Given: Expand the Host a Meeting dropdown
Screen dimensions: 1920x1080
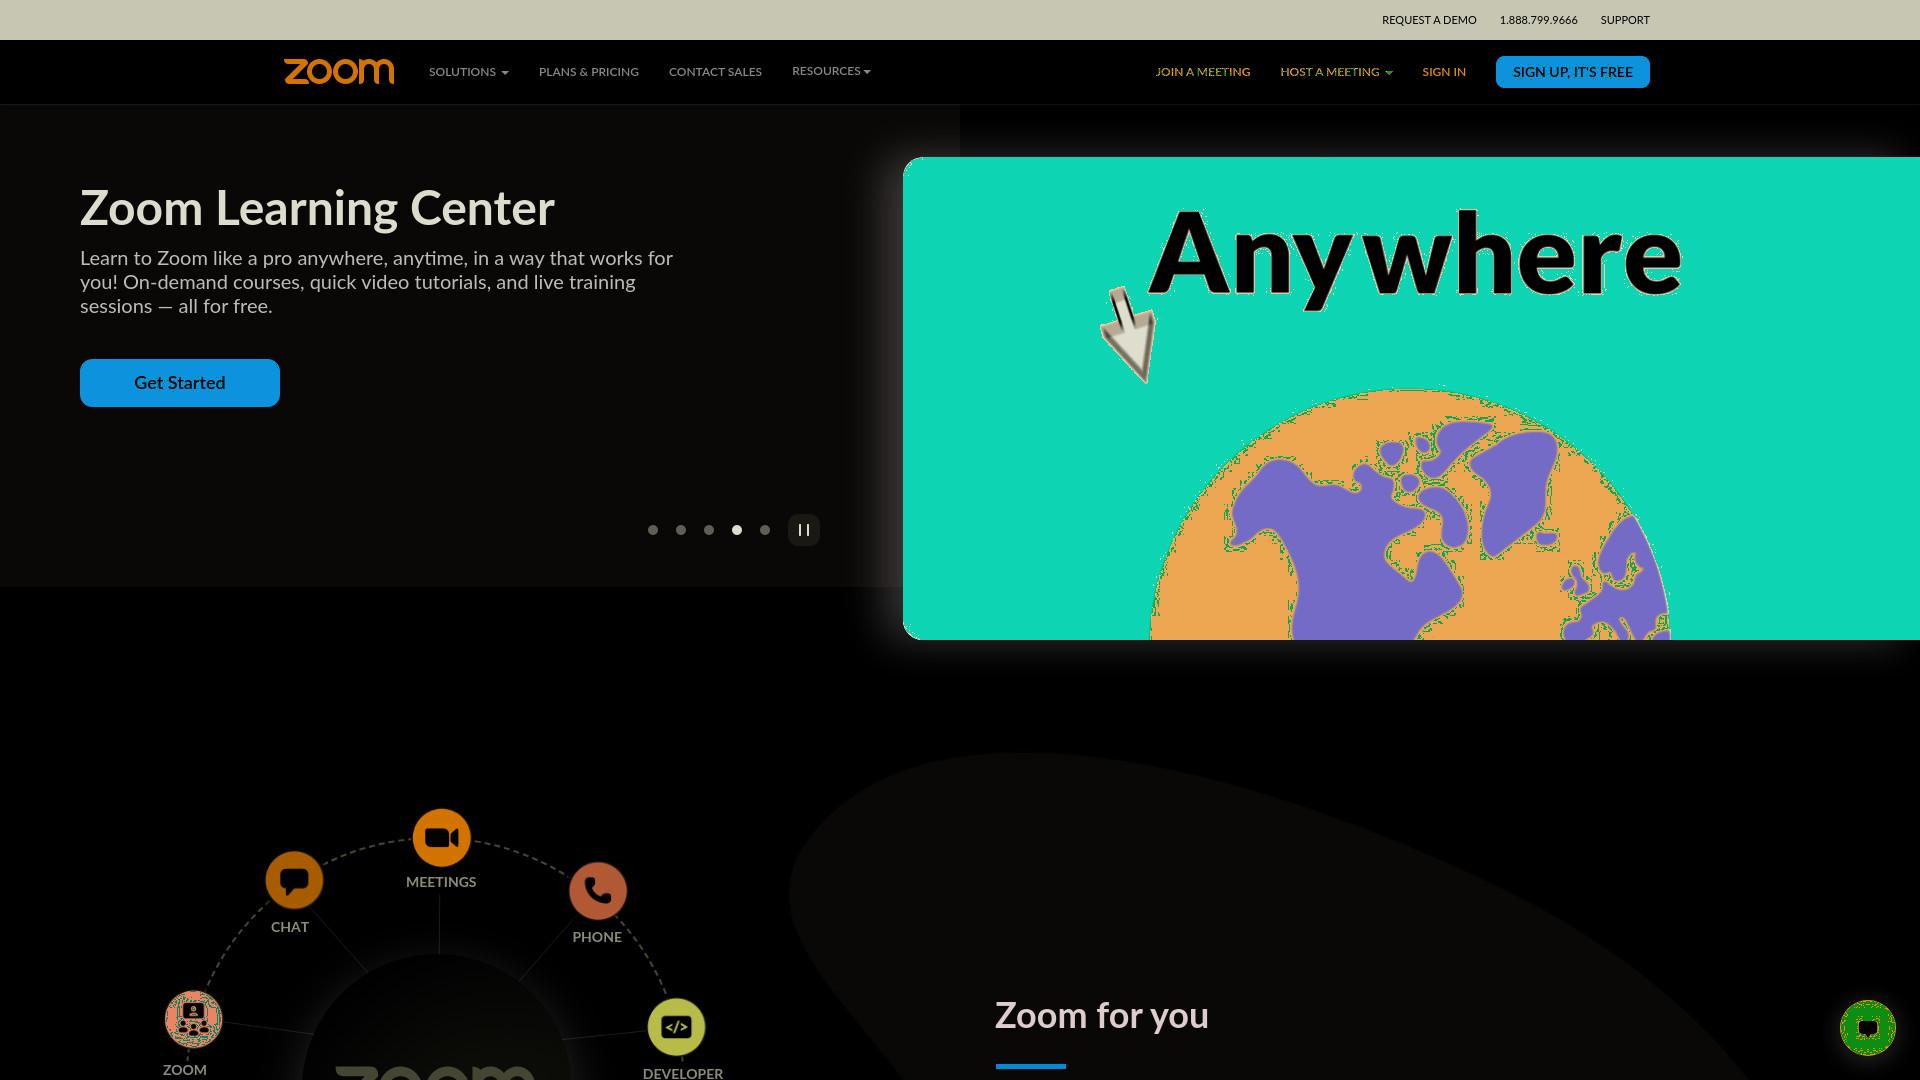Looking at the screenshot, I should tap(1336, 72).
